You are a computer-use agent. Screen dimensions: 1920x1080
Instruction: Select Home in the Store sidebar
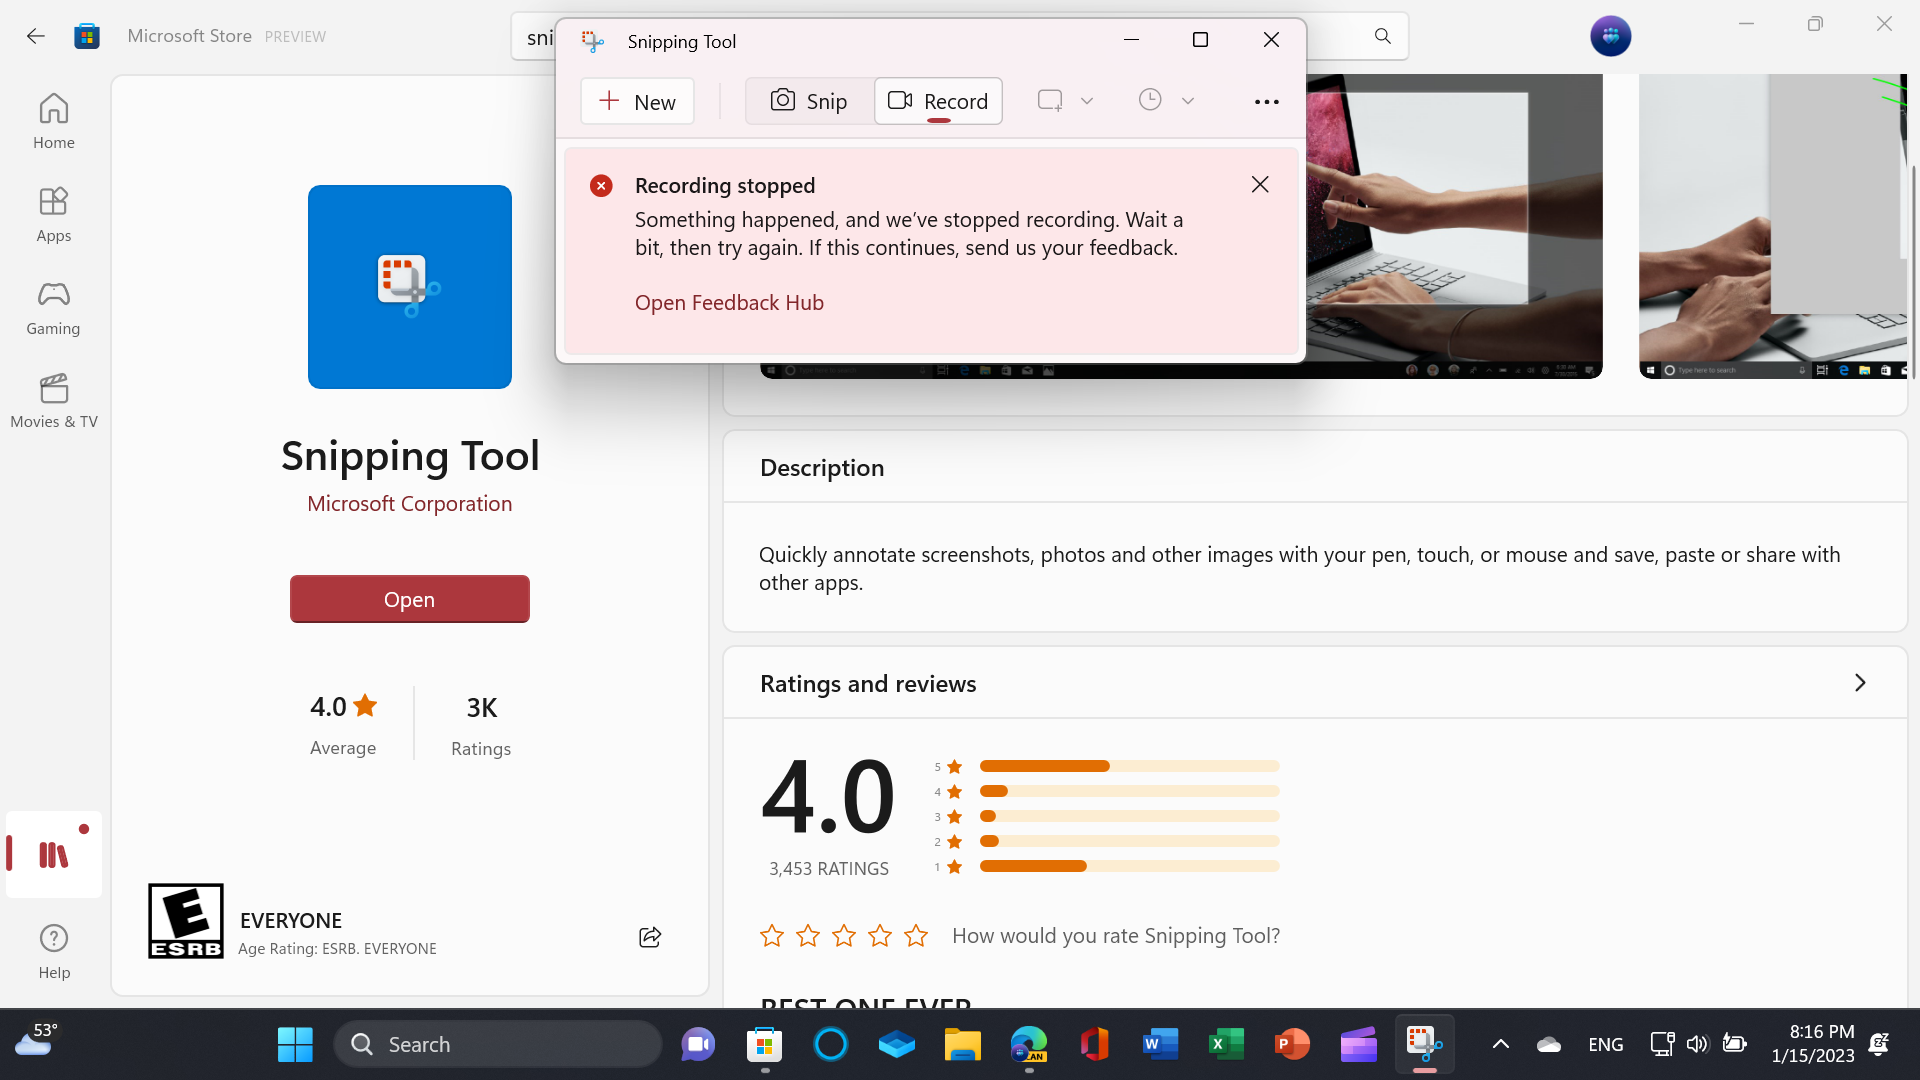pyautogui.click(x=53, y=121)
